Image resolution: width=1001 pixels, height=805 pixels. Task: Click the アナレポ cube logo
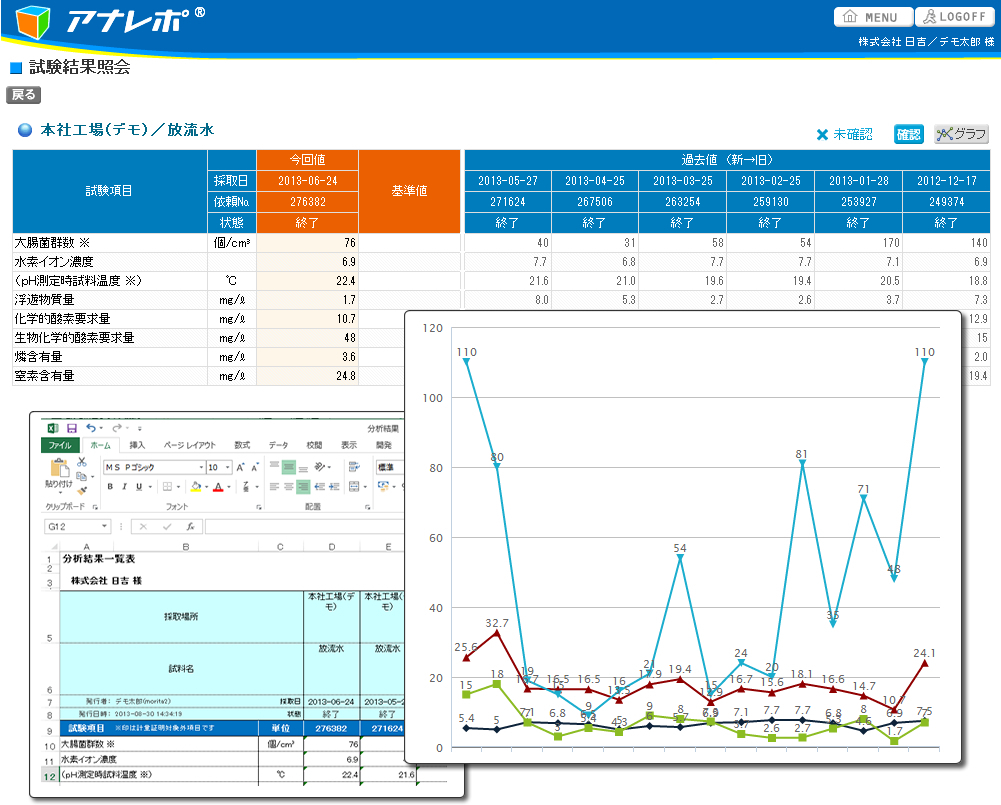pyautogui.click(x=33, y=22)
